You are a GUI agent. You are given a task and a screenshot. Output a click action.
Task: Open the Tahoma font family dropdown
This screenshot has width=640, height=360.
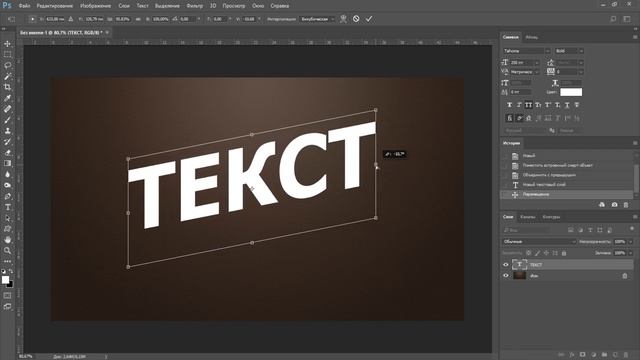point(547,51)
